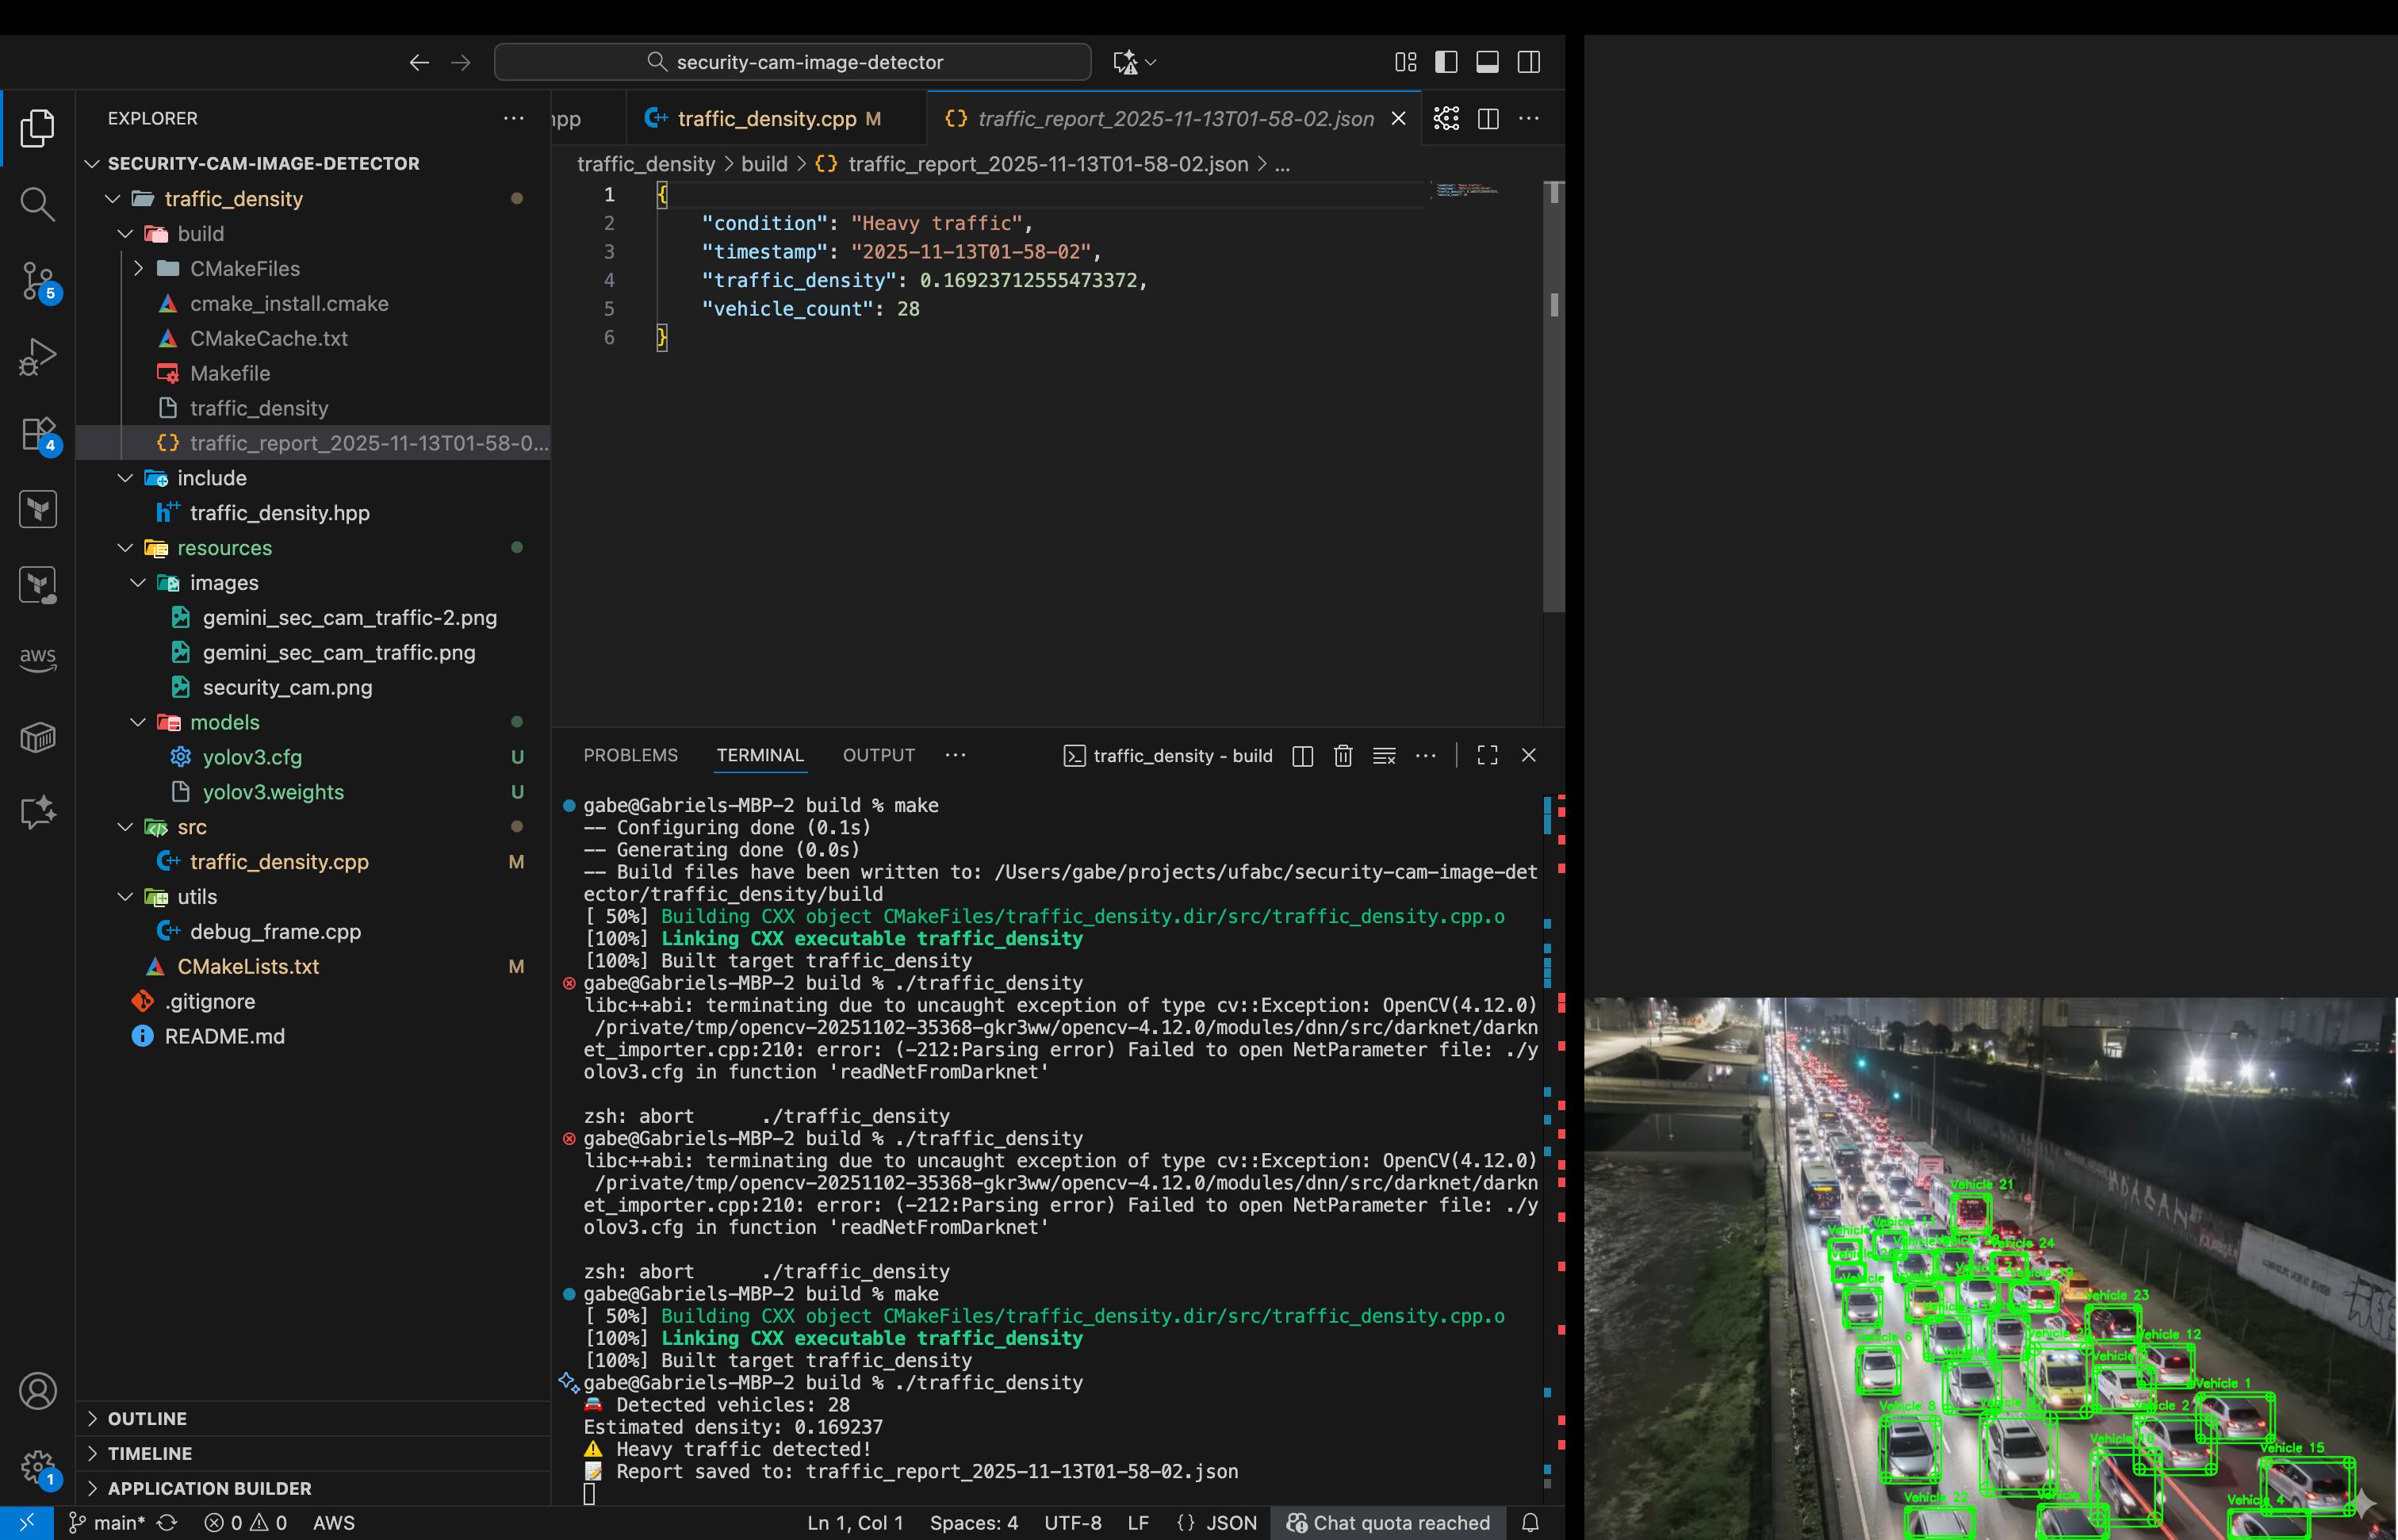
Task: Switch to the PROBLEMS panel tab
Action: (630, 755)
